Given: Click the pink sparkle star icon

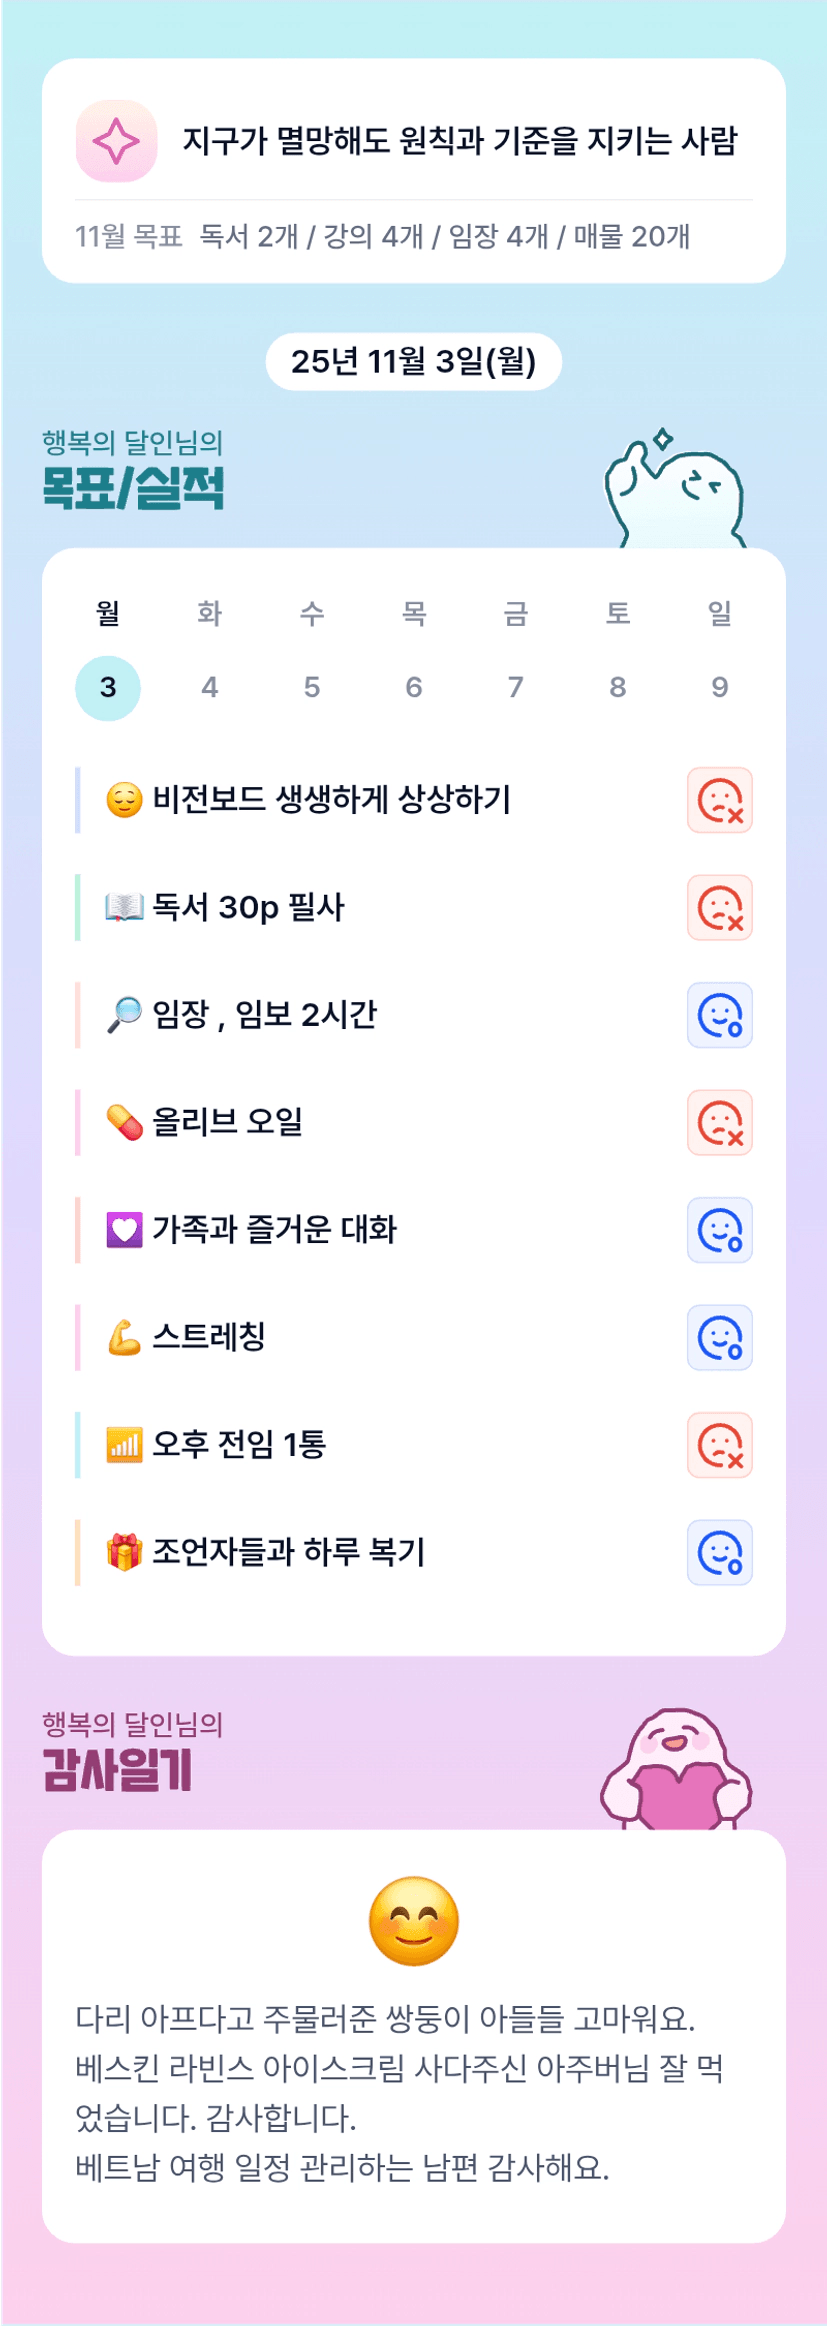Looking at the screenshot, I should pos(116,141).
